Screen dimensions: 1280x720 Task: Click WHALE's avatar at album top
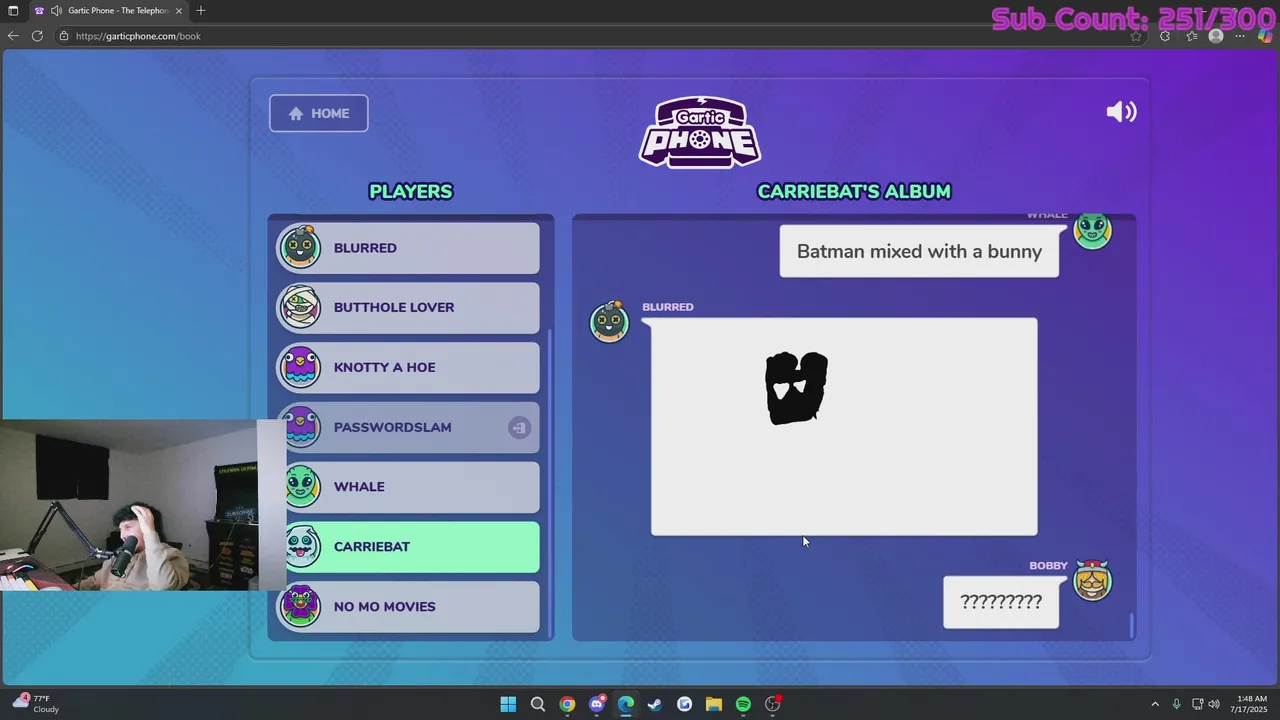tap(1092, 231)
